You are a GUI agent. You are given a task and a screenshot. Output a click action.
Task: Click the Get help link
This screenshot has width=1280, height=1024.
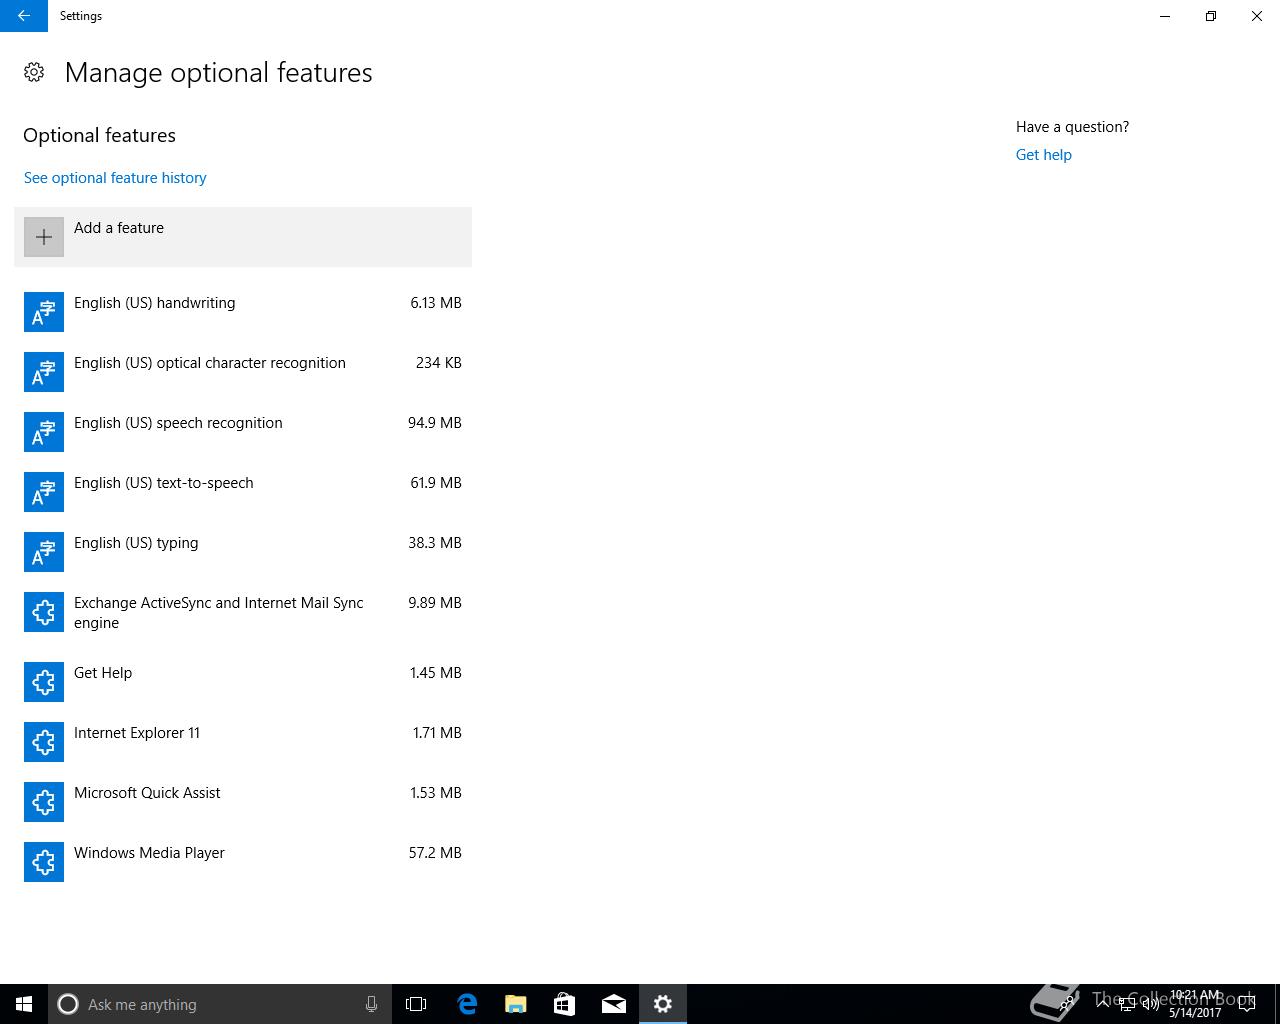[x=1043, y=155]
